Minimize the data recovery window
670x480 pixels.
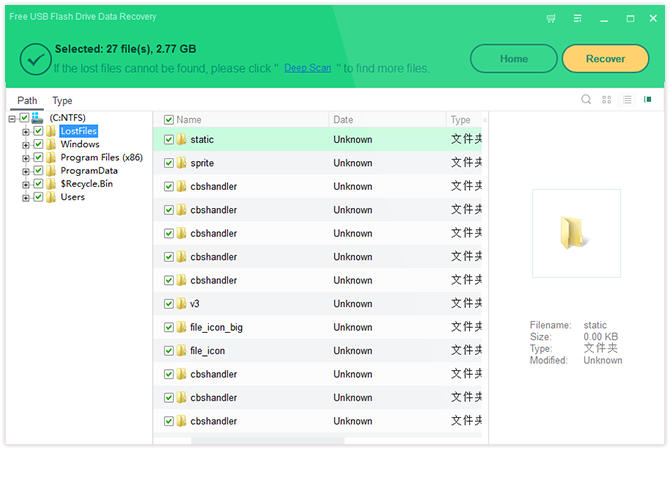point(604,19)
